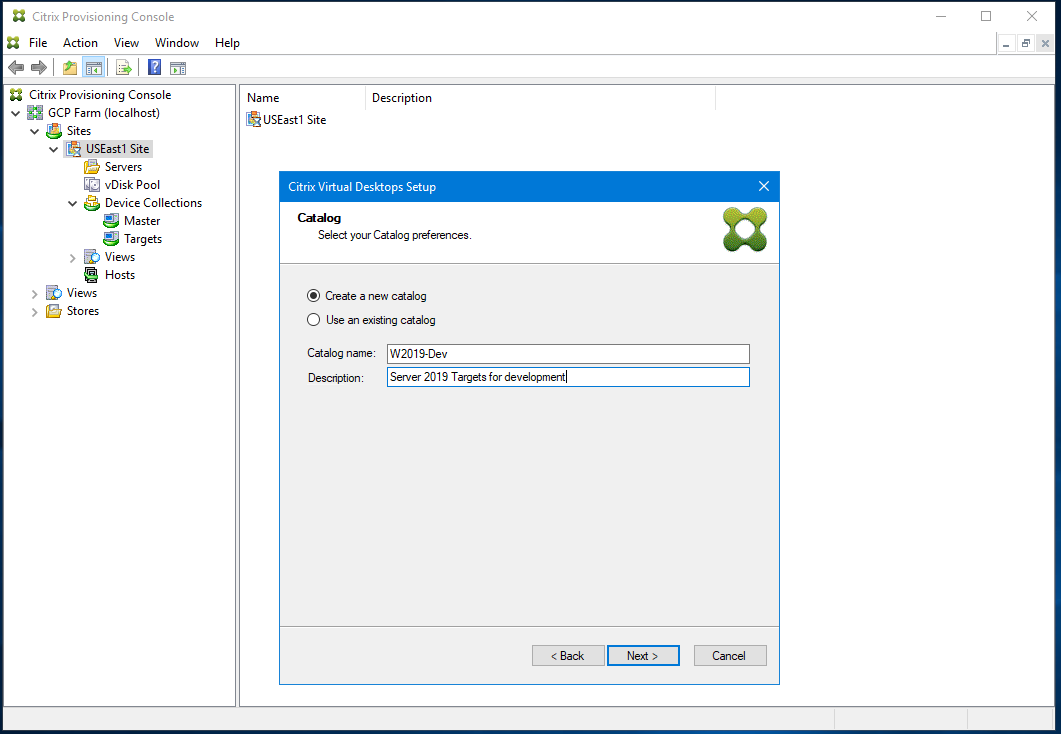Cancel the Citrix Virtual Desktops Setup wizard
Screen dimensions: 1061x734
(x=730, y=655)
